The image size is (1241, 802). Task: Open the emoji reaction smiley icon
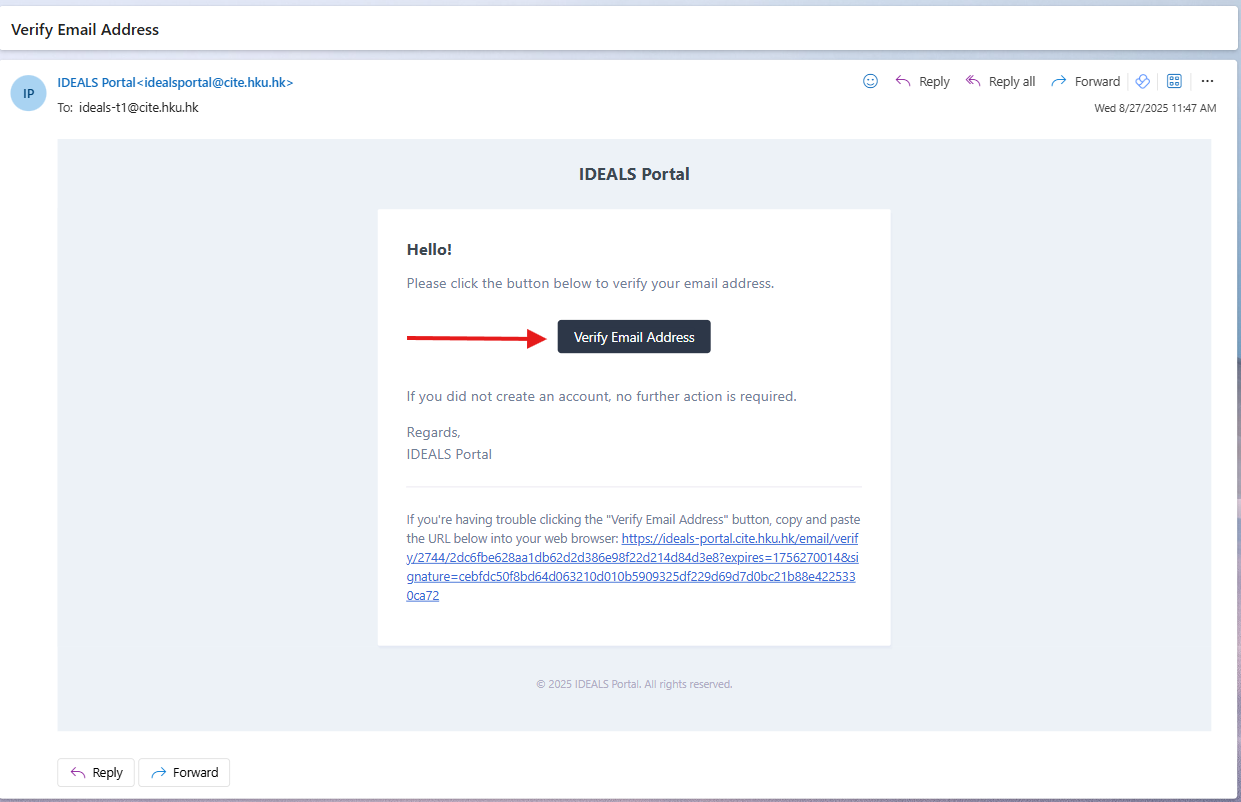(x=870, y=81)
